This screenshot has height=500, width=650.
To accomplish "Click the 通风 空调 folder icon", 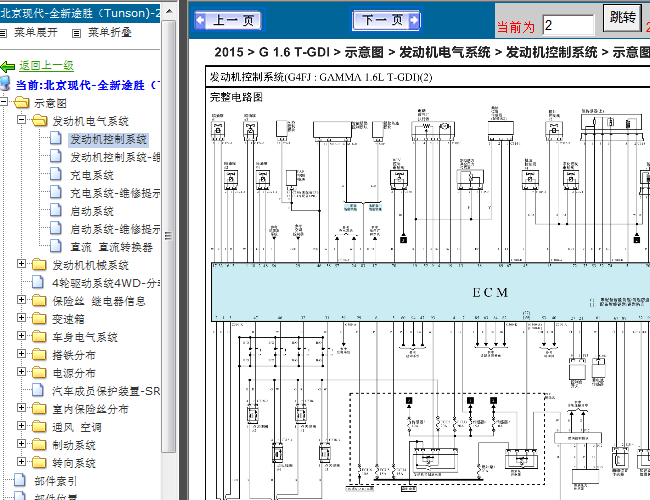I will tap(39, 427).
